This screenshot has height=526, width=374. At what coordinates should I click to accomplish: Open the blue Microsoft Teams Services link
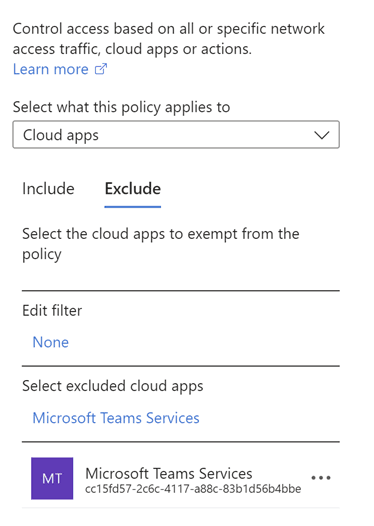click(x=116, y=418)
